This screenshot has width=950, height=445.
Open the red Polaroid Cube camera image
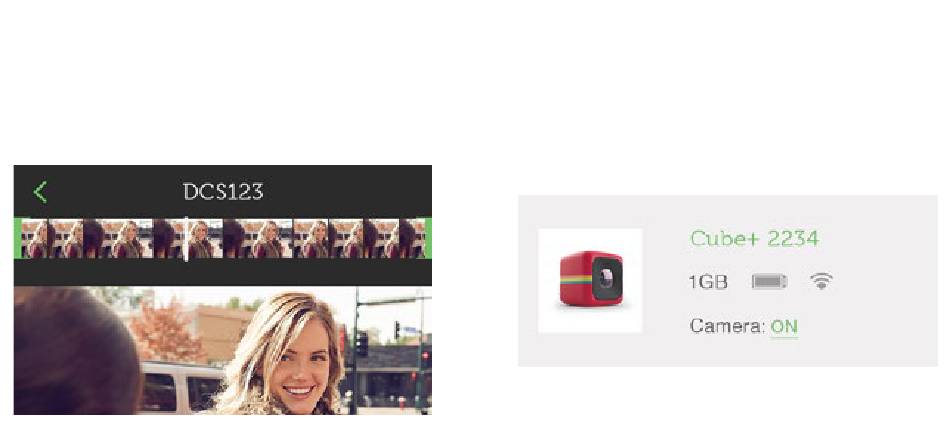pyautogui.click(x=590, y=281)
